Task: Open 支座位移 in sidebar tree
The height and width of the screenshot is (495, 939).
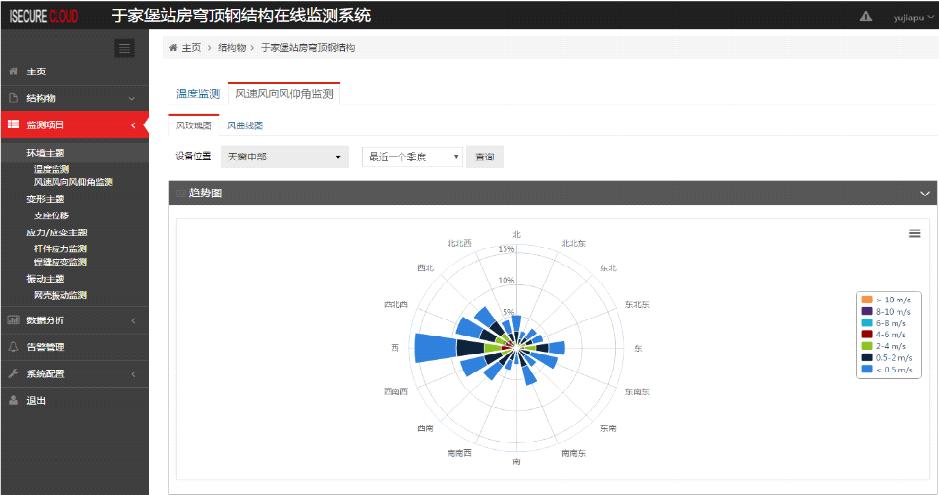Action: pyautogui.click(x=52, y=215)
